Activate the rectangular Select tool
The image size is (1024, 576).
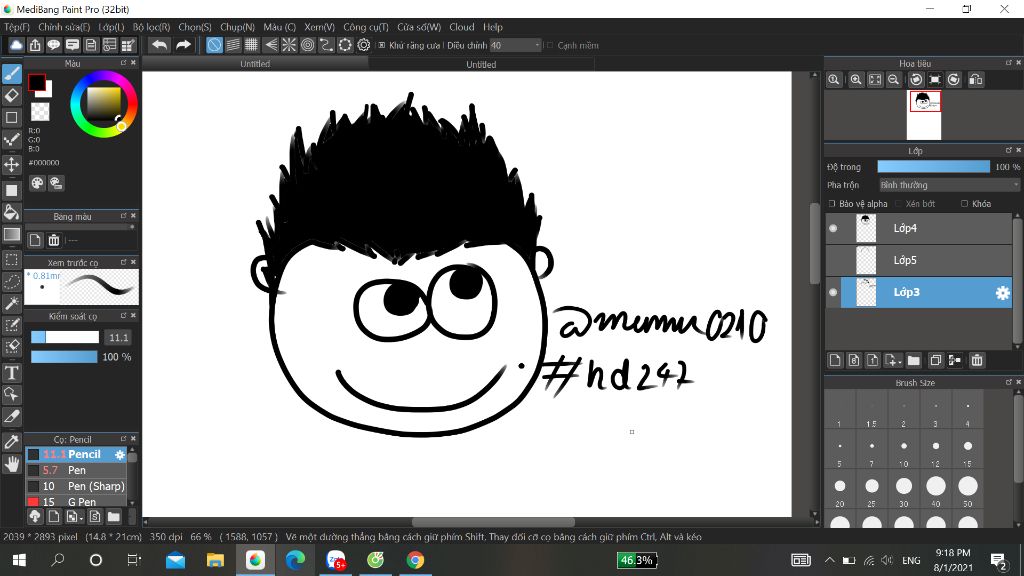tap(12, 259)
